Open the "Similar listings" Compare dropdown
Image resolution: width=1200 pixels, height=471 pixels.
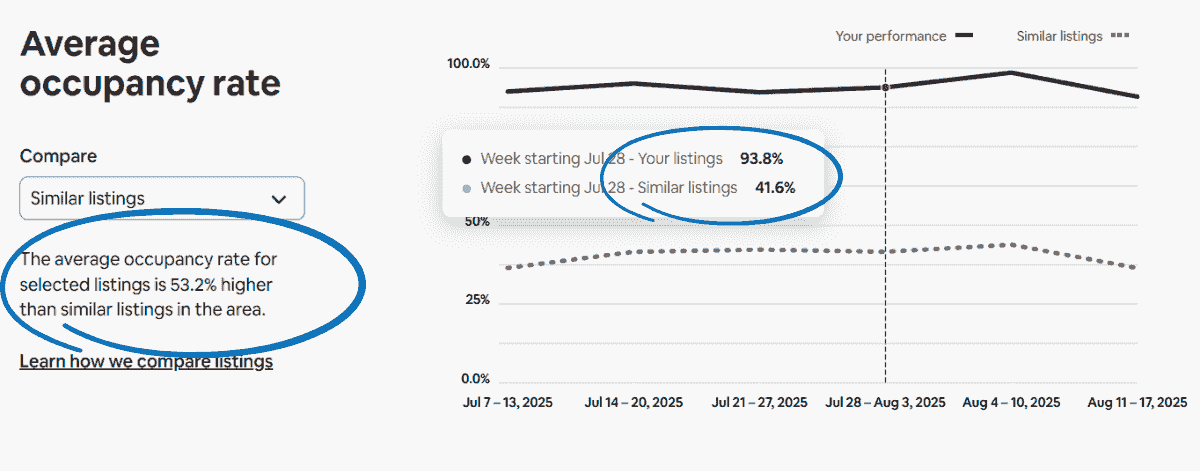click(161, 198)
